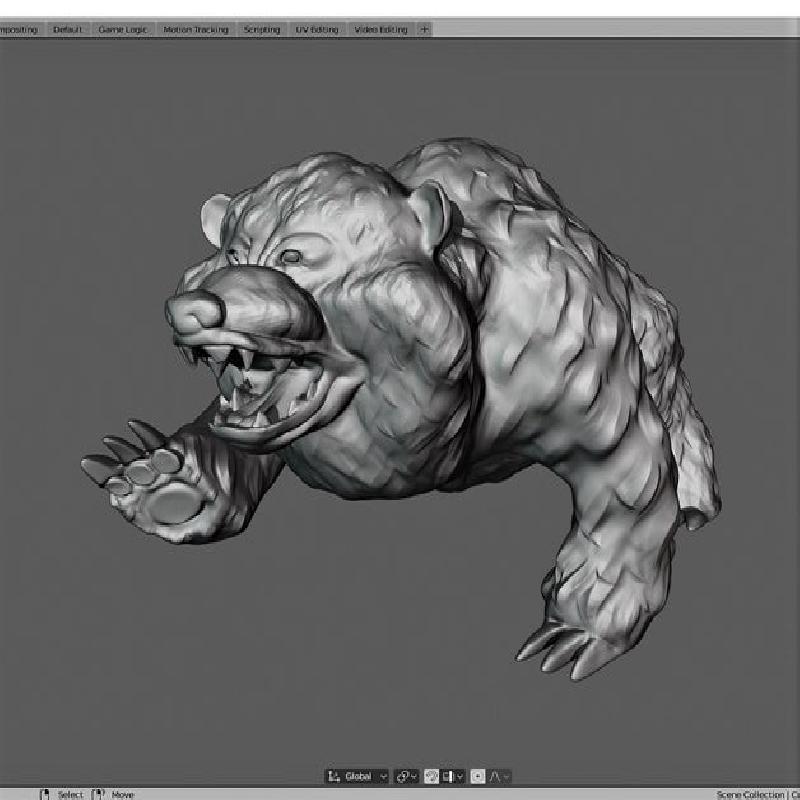This screenshot has height=800, width=800.
Task: Click the Scene Collection status text
Action: (x=748, y=794)
